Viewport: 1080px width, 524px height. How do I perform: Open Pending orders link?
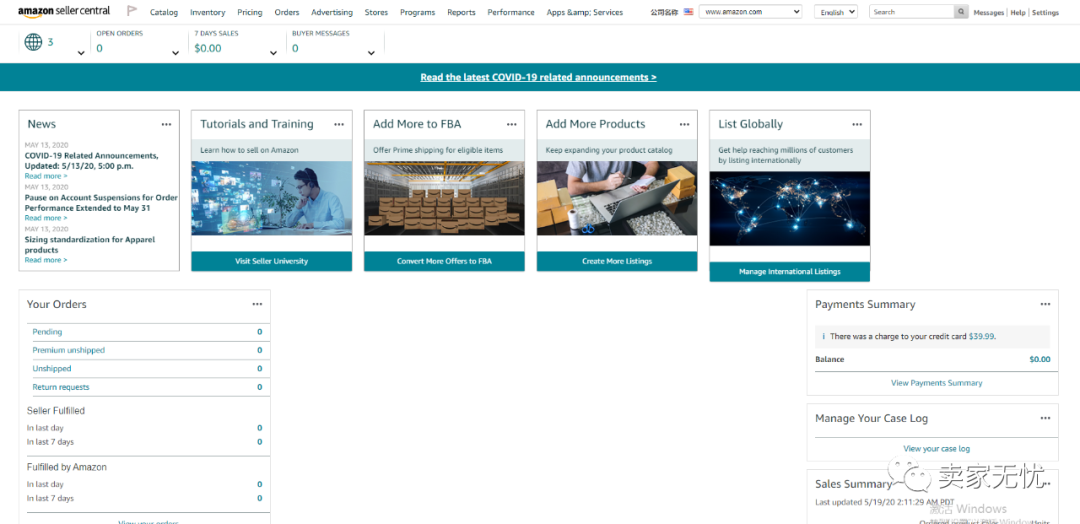pyautogui.click(x=48, y=332)
